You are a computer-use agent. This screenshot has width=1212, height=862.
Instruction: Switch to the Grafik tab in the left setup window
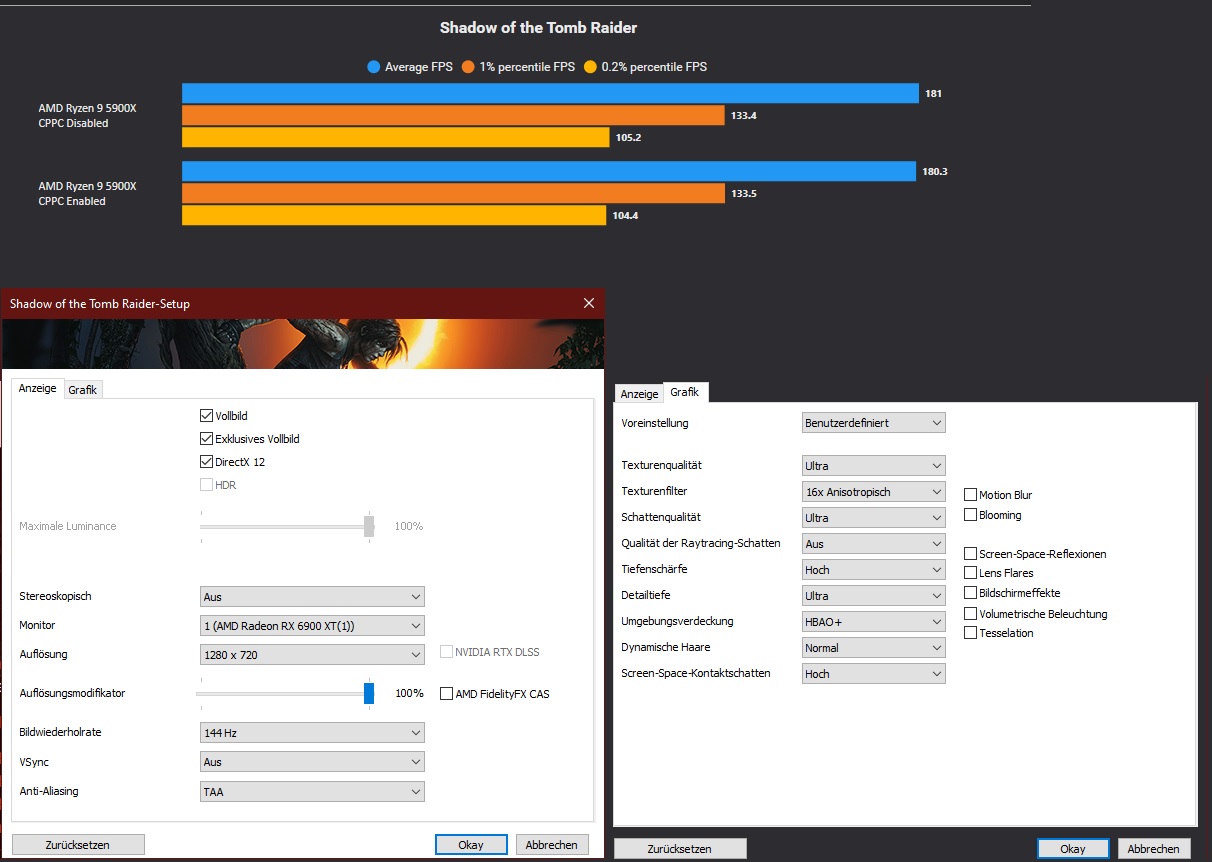pos(83,390)
